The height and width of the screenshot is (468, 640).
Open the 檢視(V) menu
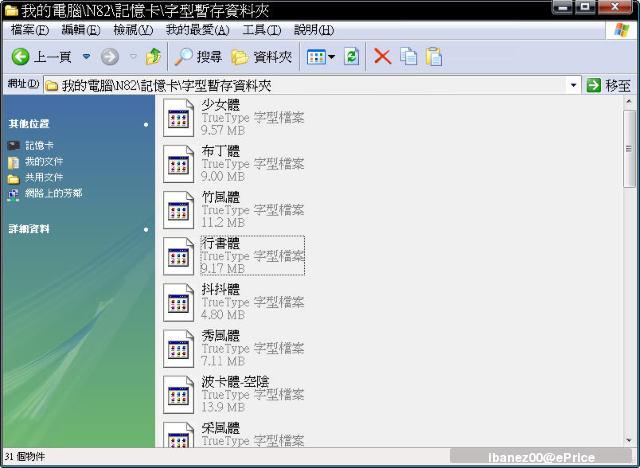133,30
